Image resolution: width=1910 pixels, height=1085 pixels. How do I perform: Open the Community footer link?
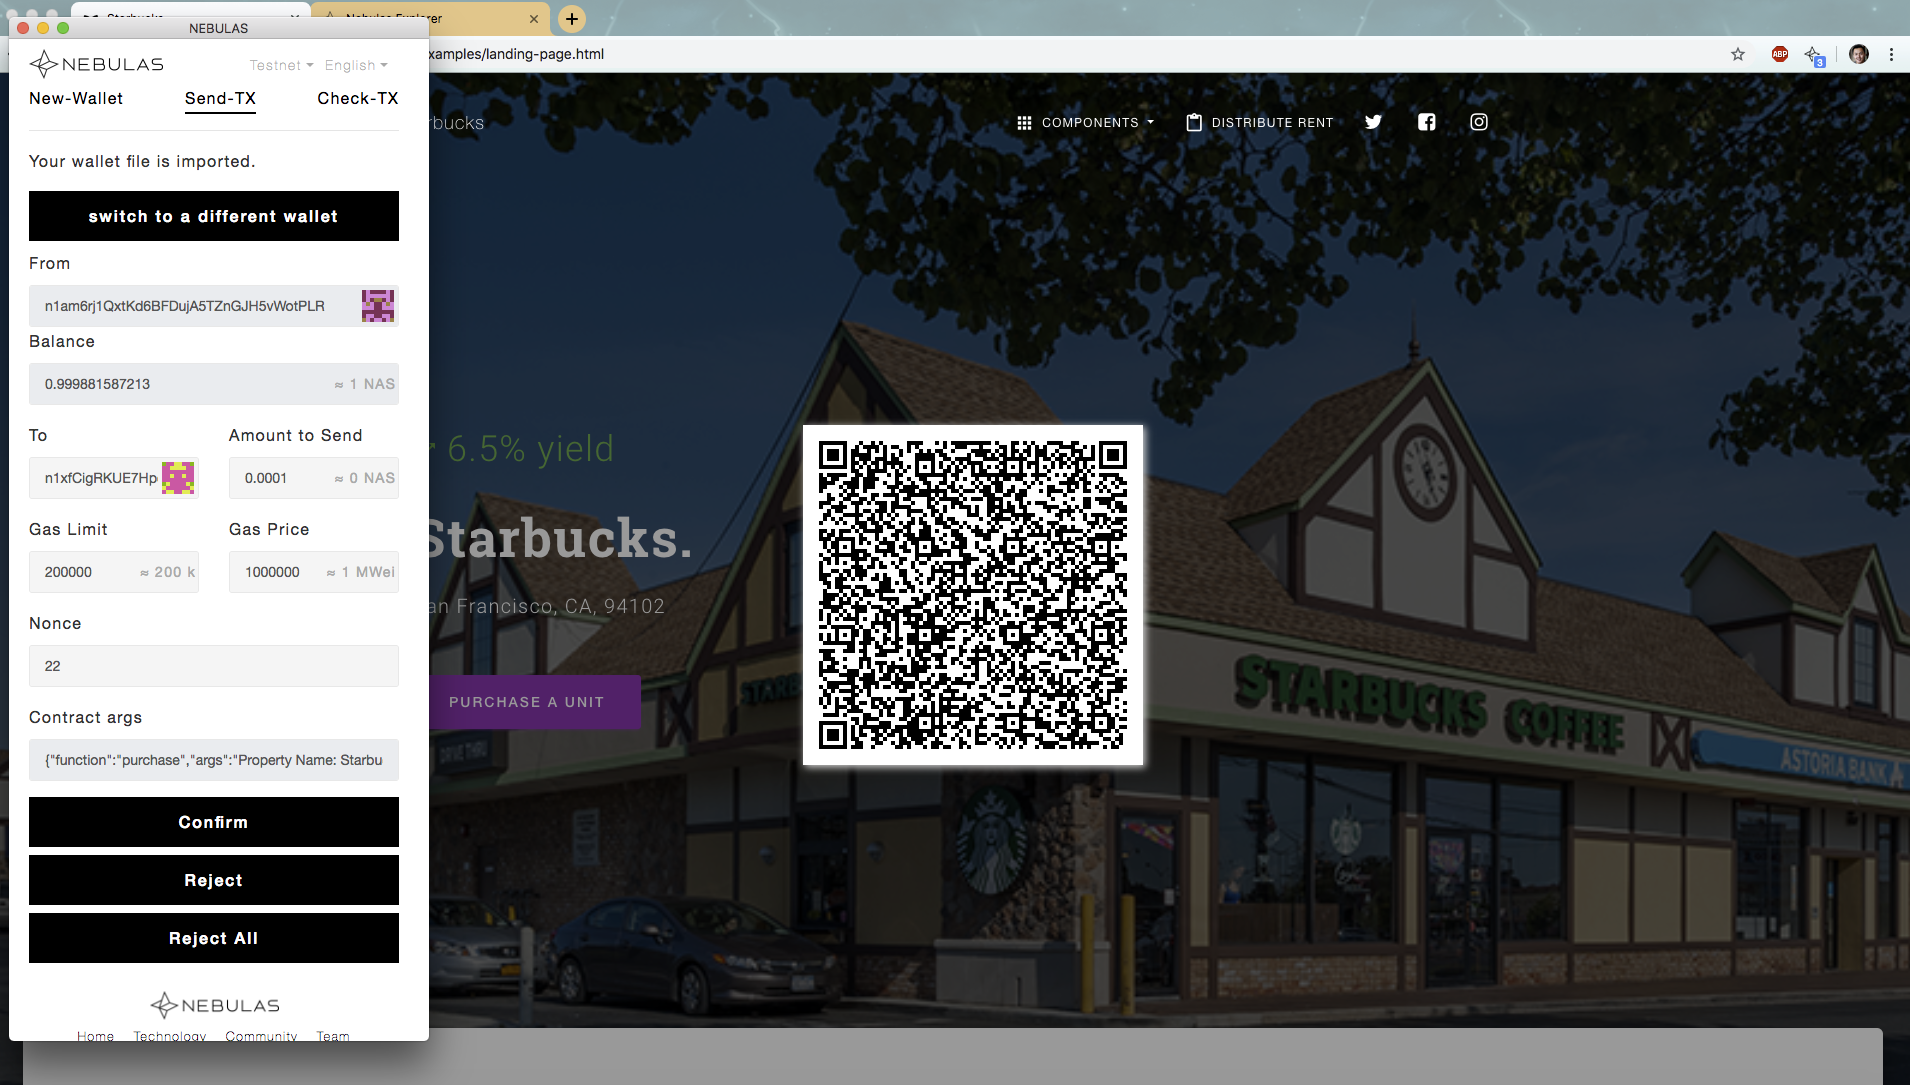tap(261, 1036)
